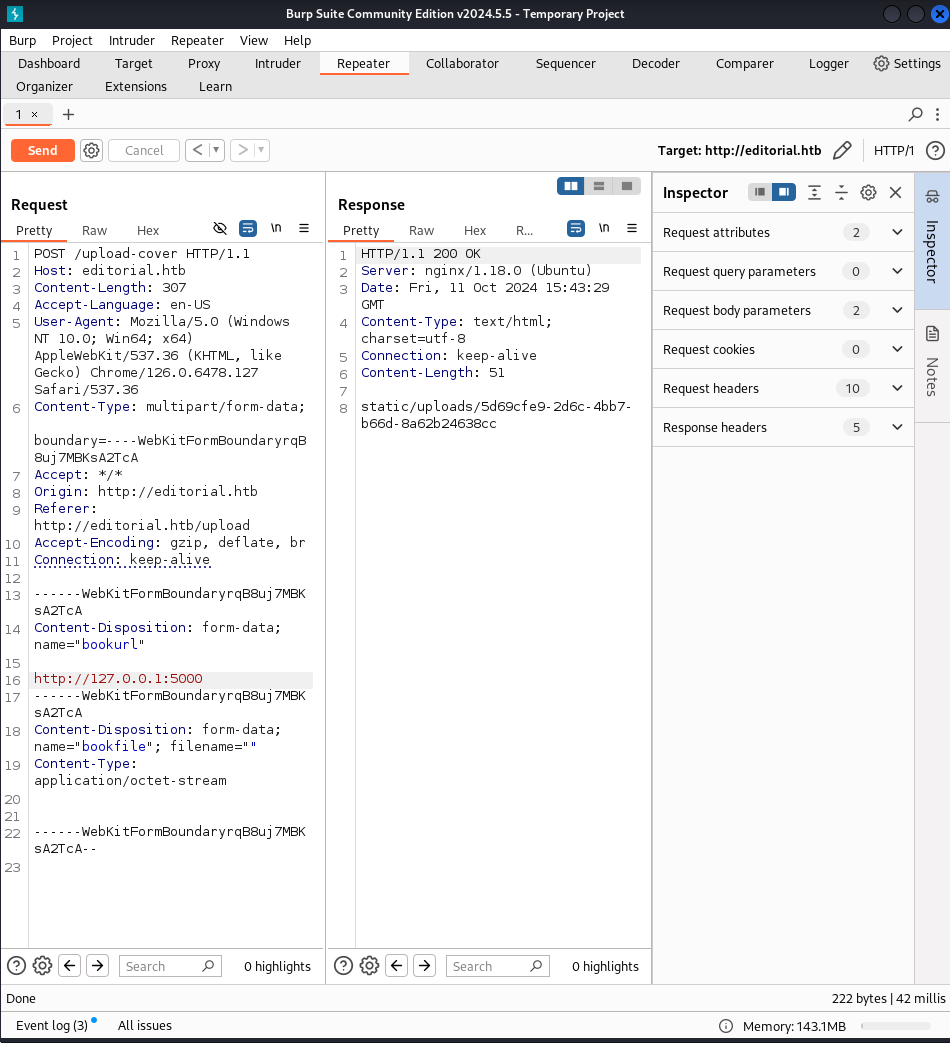
Task: Add a new Repeater tab with plus
Action: pos(69,114)
